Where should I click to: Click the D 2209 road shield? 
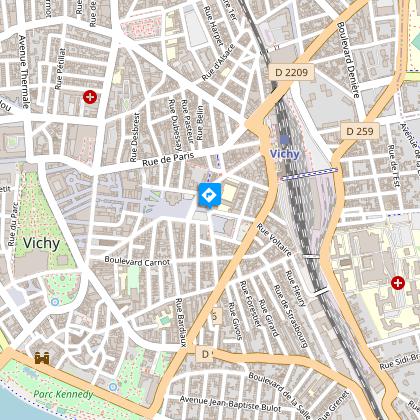291,72
